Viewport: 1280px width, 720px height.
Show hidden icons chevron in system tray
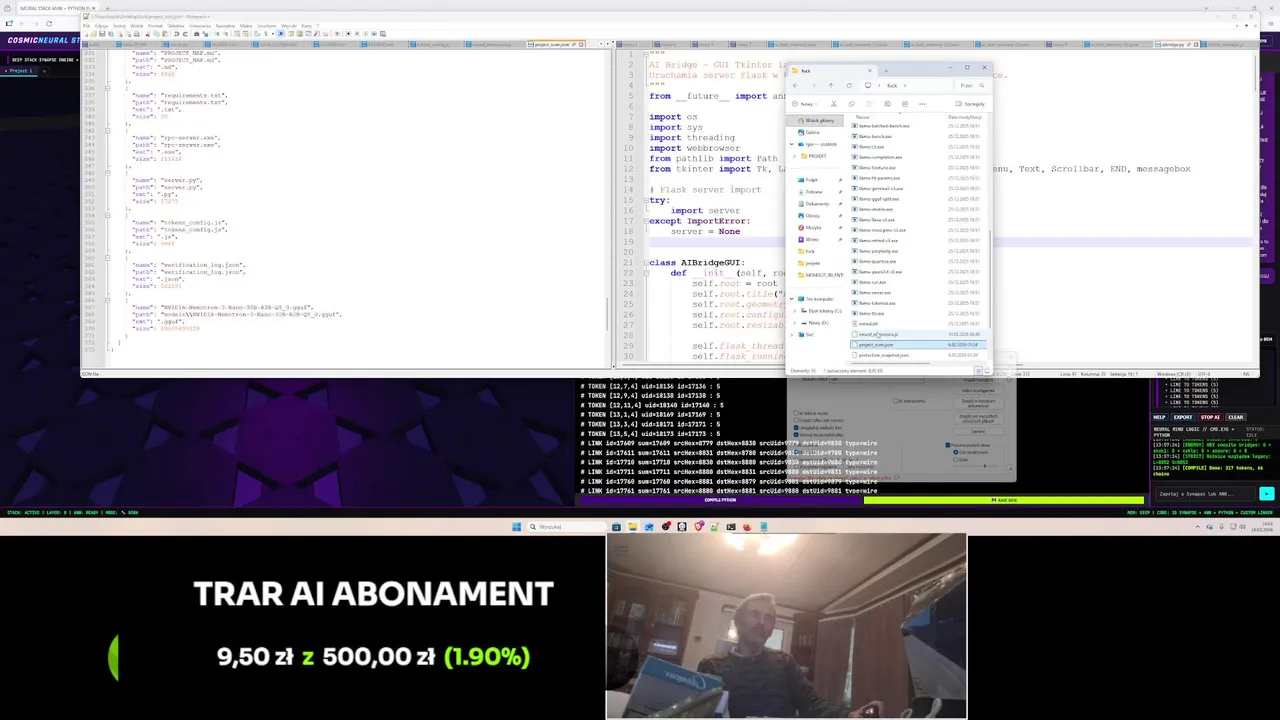1198,527
